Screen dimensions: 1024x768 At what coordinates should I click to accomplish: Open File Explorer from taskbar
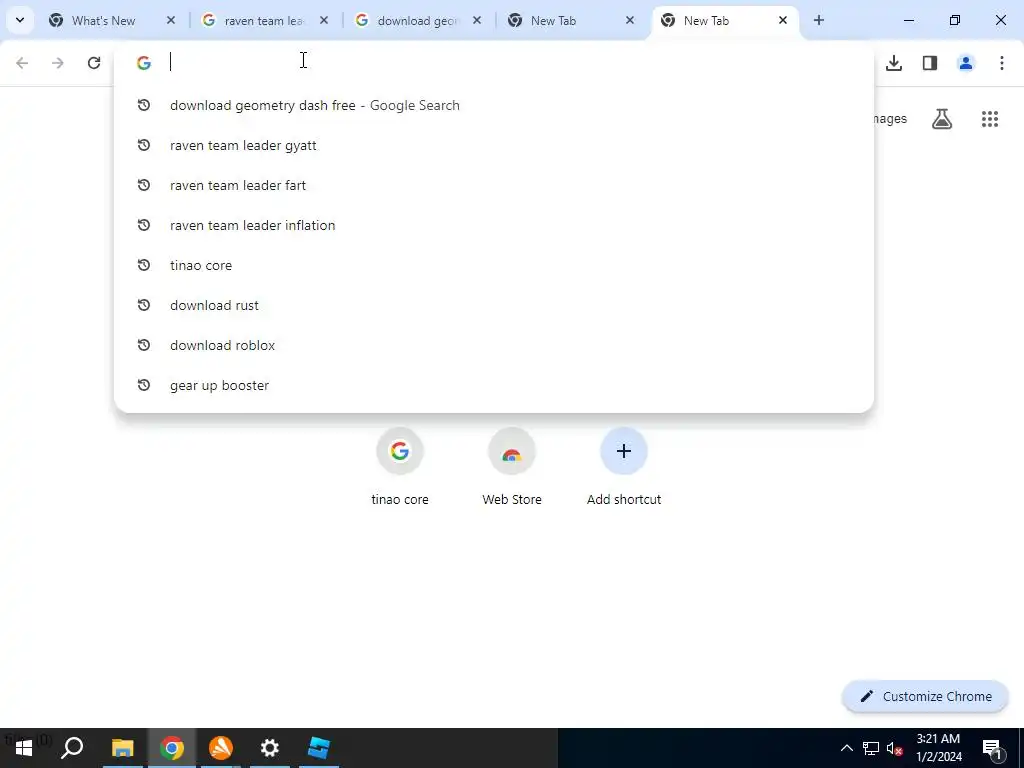point(122,748)
